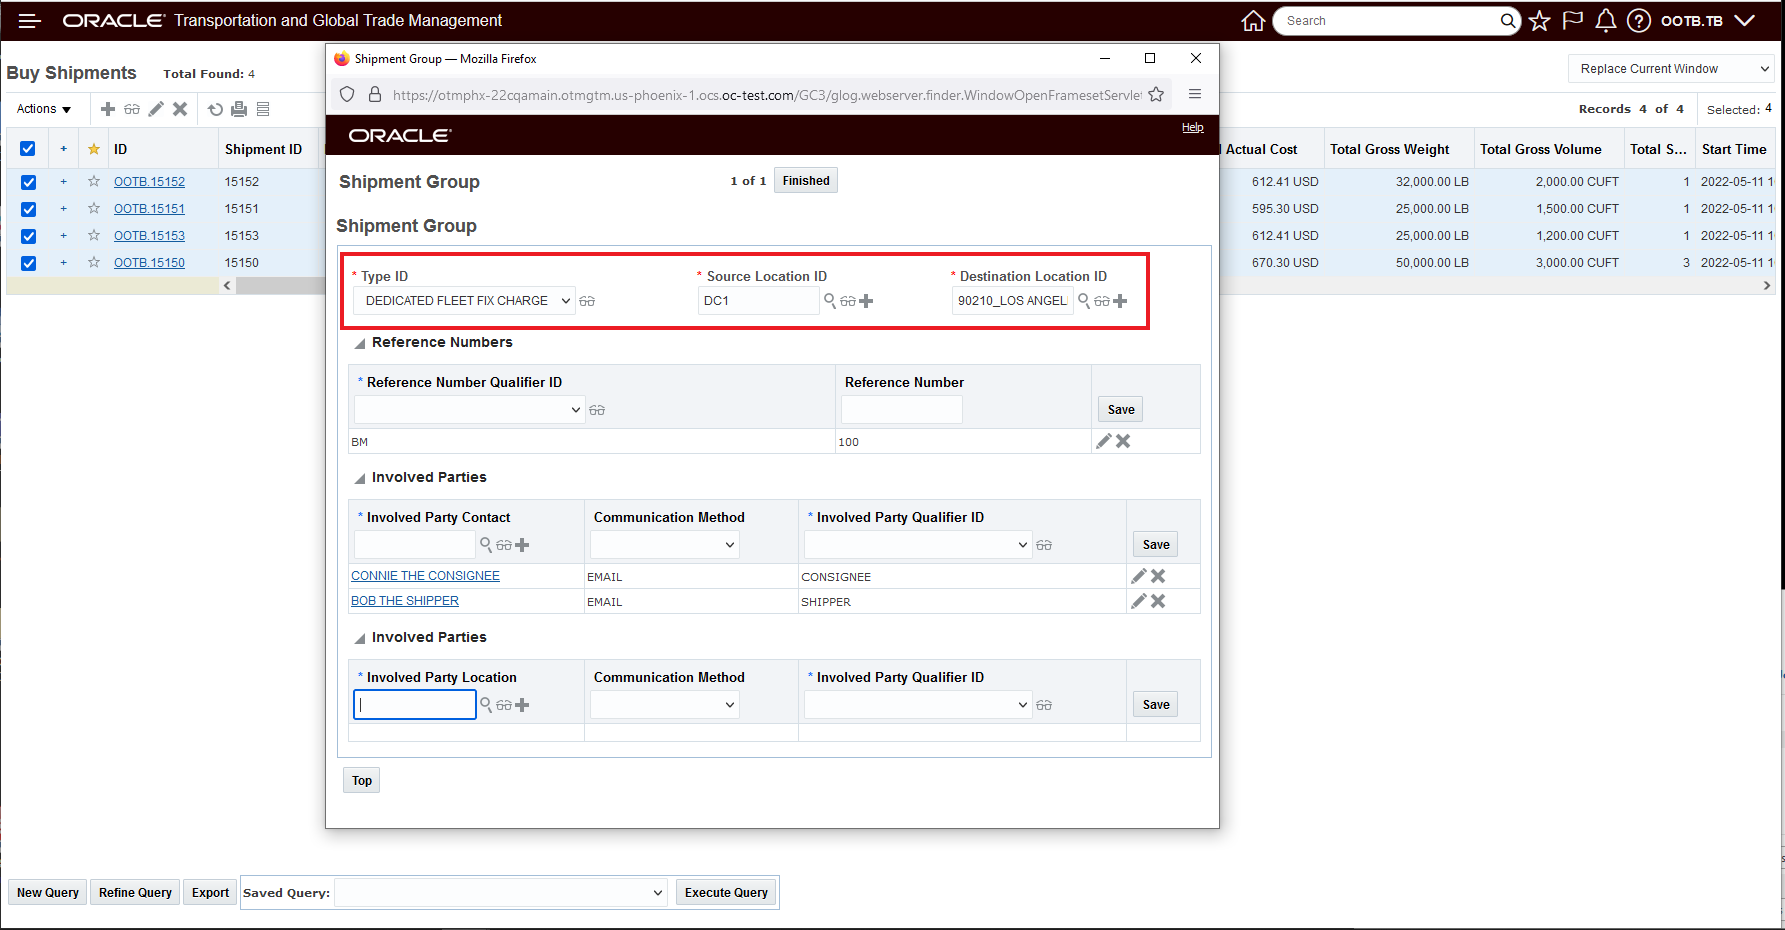Open the Actions menu
The height and width of the screenshot is (930, 1785).
[x=44, y=109]
